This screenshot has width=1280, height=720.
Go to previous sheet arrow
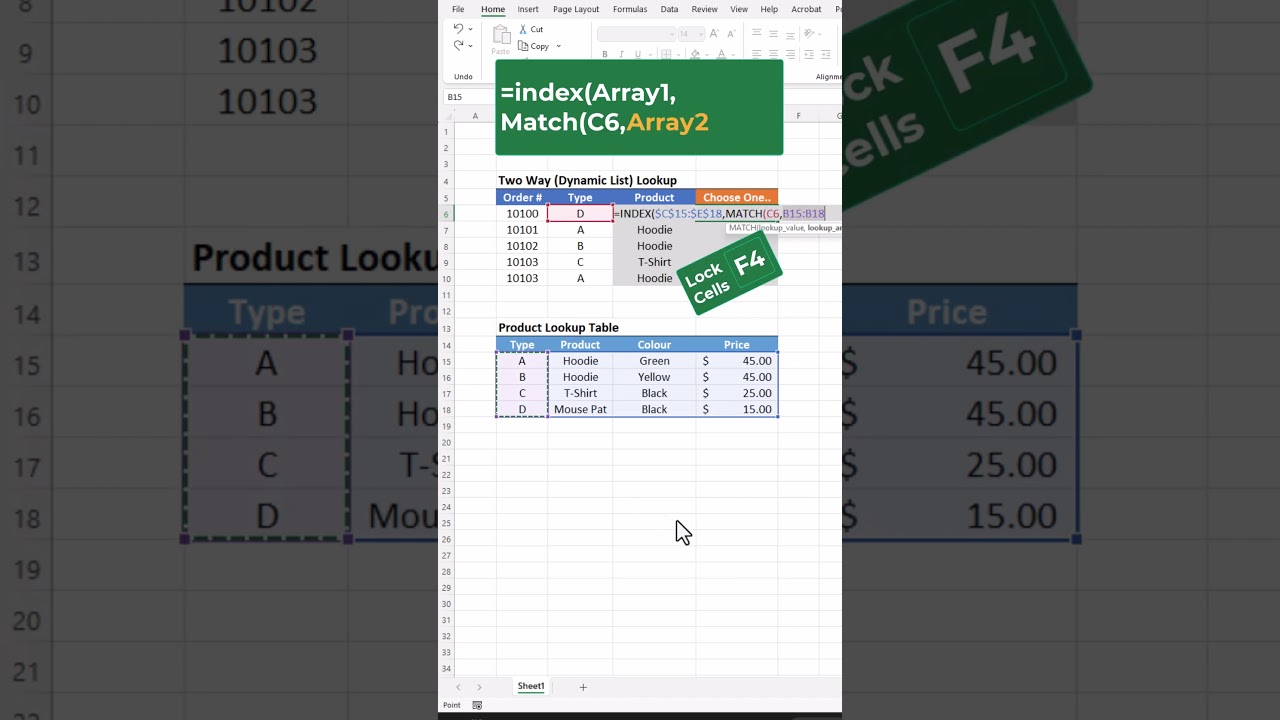458,687
